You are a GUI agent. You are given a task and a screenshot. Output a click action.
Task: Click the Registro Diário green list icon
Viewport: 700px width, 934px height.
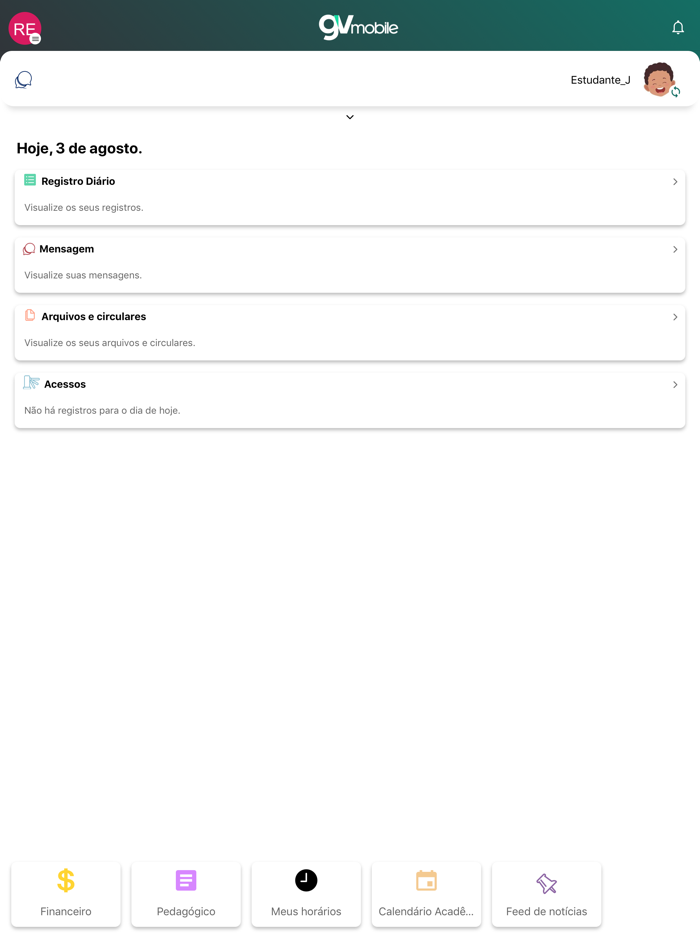click(x=29, y=181)
